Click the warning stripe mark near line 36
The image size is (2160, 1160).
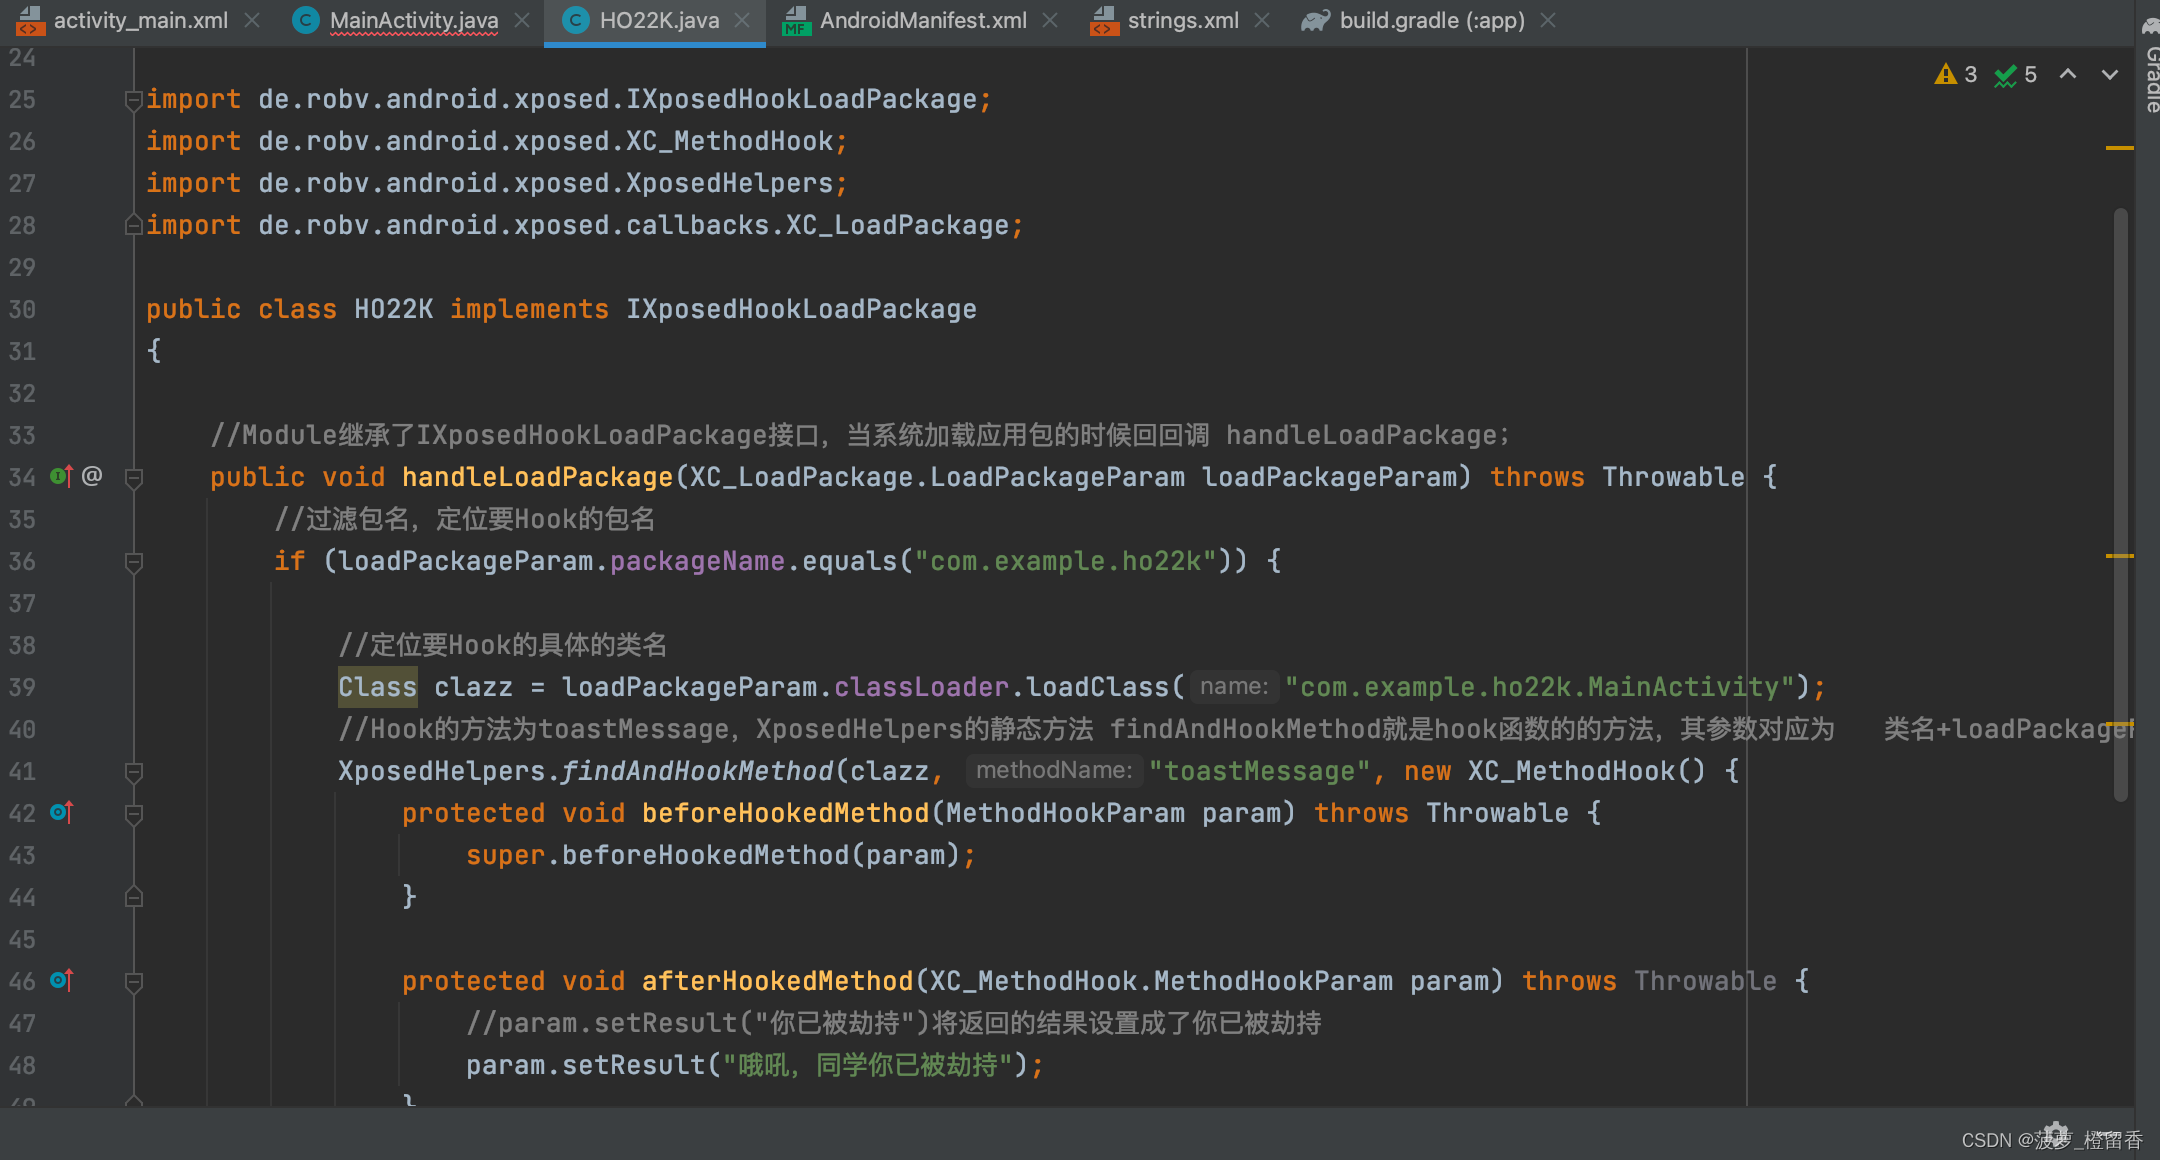pyautogui.click(x=2119, y=555)
